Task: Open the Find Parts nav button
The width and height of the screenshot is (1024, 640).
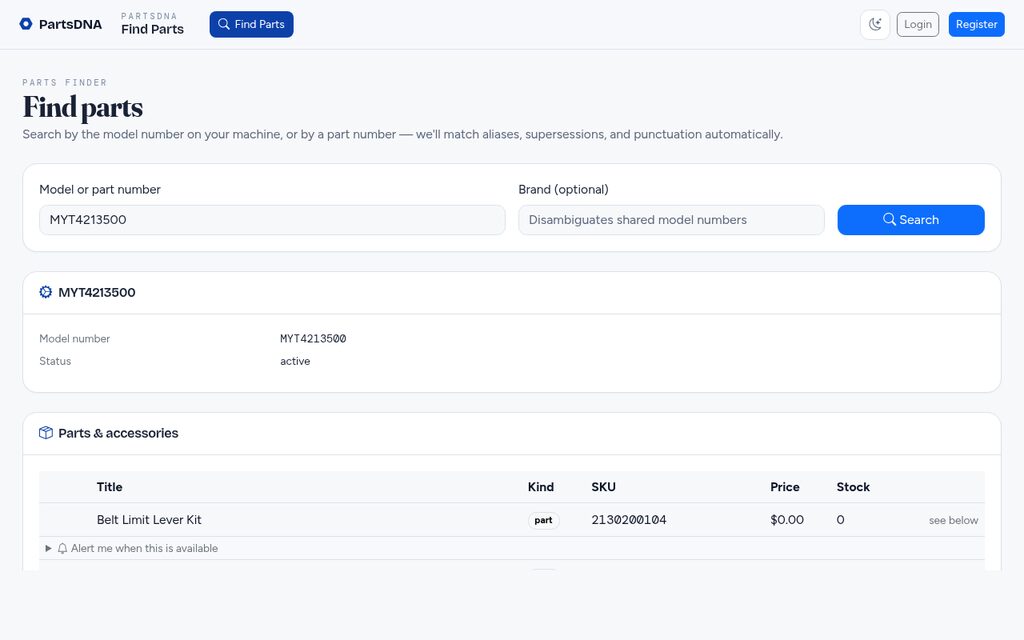Action: point(251,24)
